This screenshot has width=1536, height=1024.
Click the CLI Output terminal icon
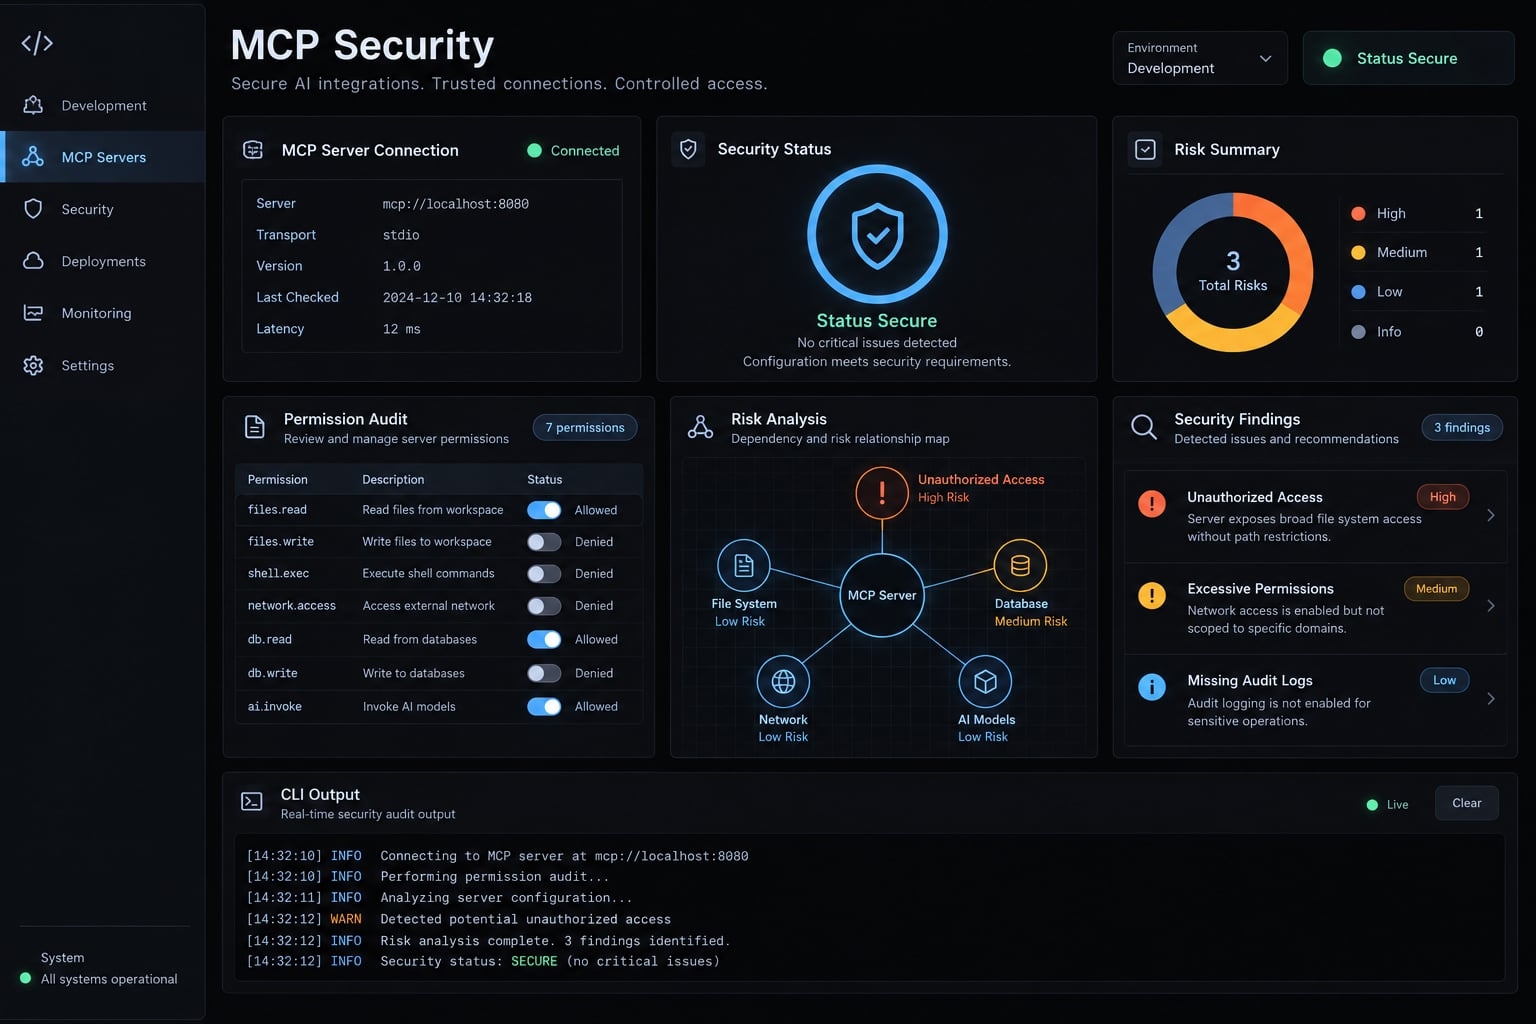coord(252,802)
